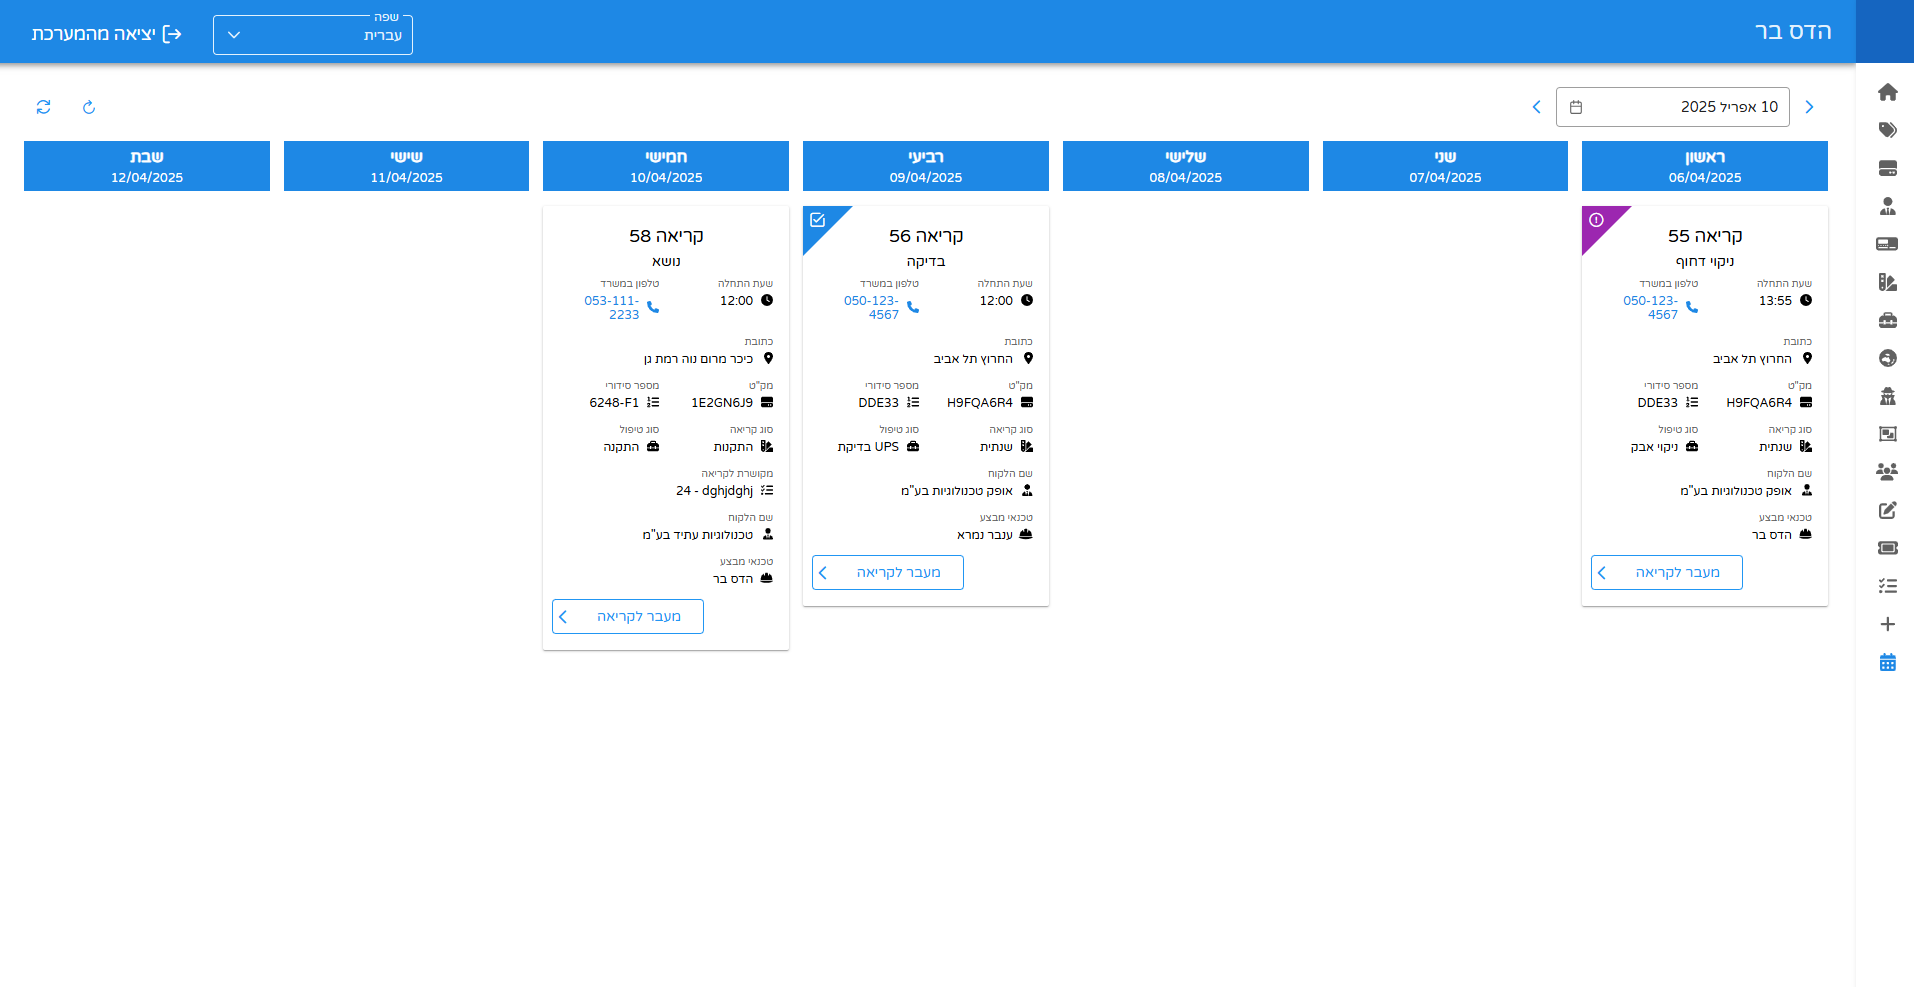Click location pin on call 58 address
This screenshot has height=987, width=1914.
click(768, 358)
